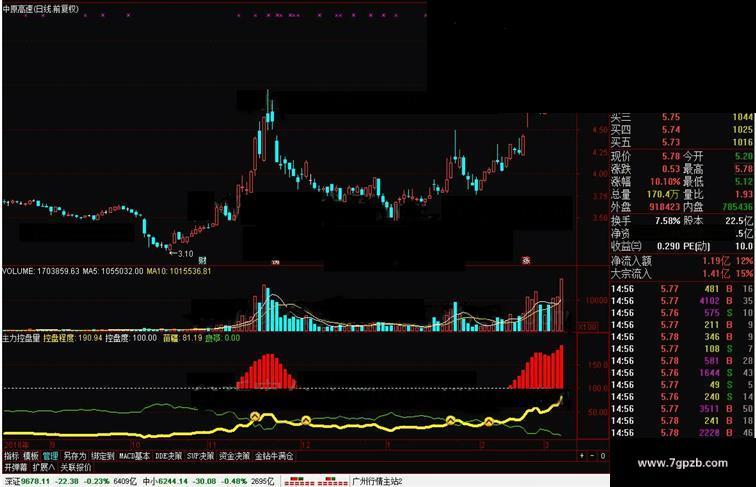Click the VOLUME: 1703859.63 label
Image resolution: width=756 pixels, height=487 pixels.
41,271
